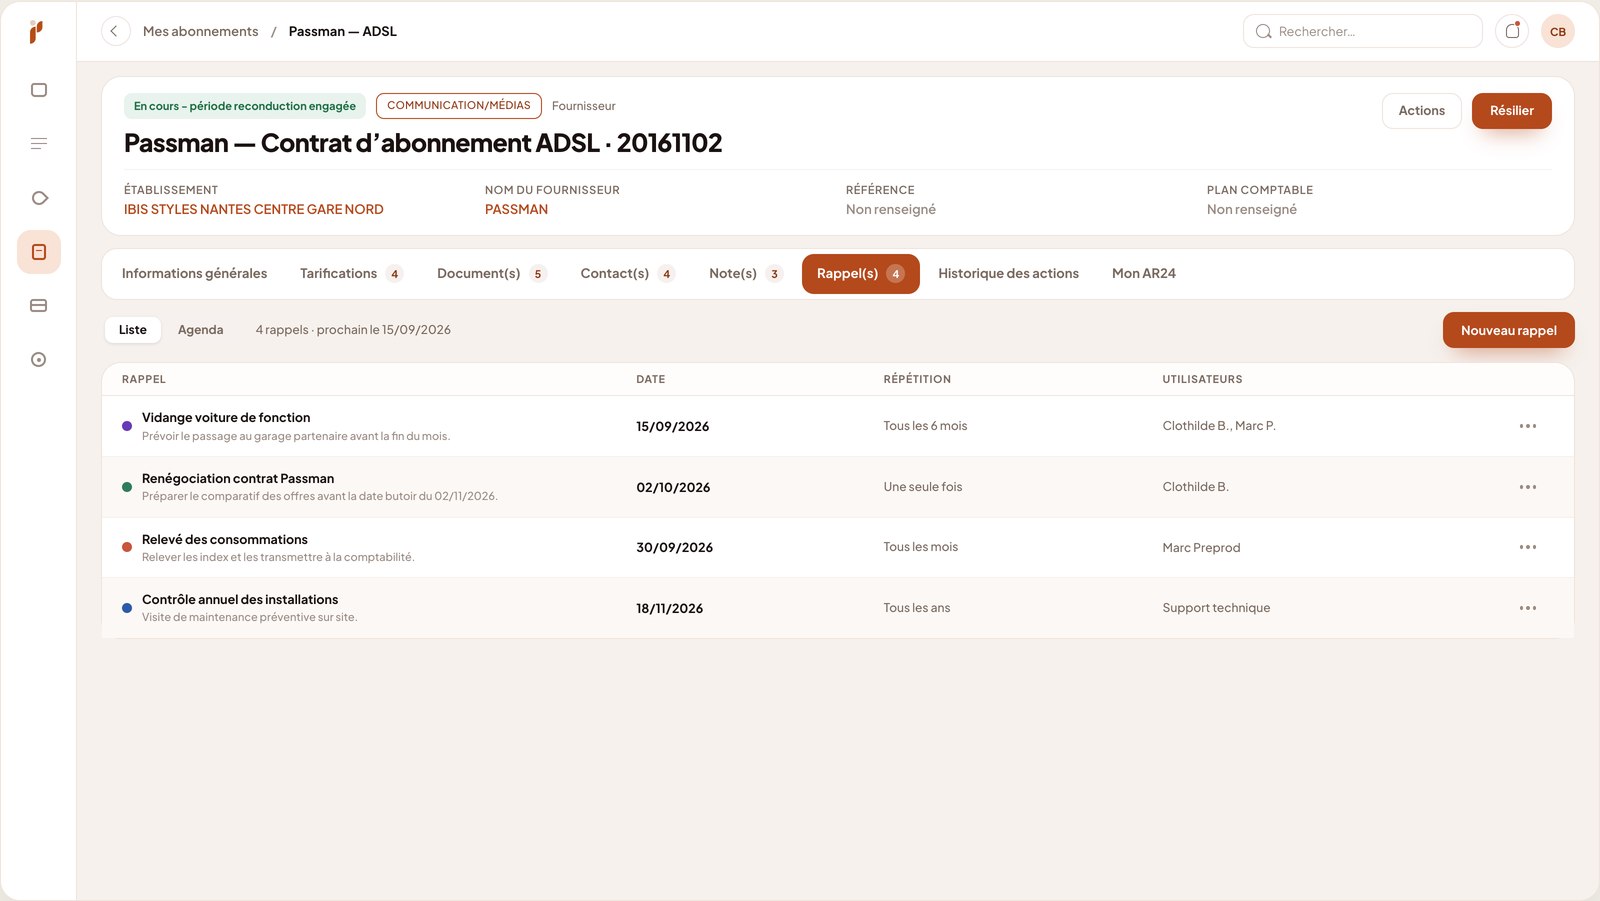Switch to the Informations générales tab
Image resolution: width=1600 pixels, height=901 pixels.
coord(194,274)
